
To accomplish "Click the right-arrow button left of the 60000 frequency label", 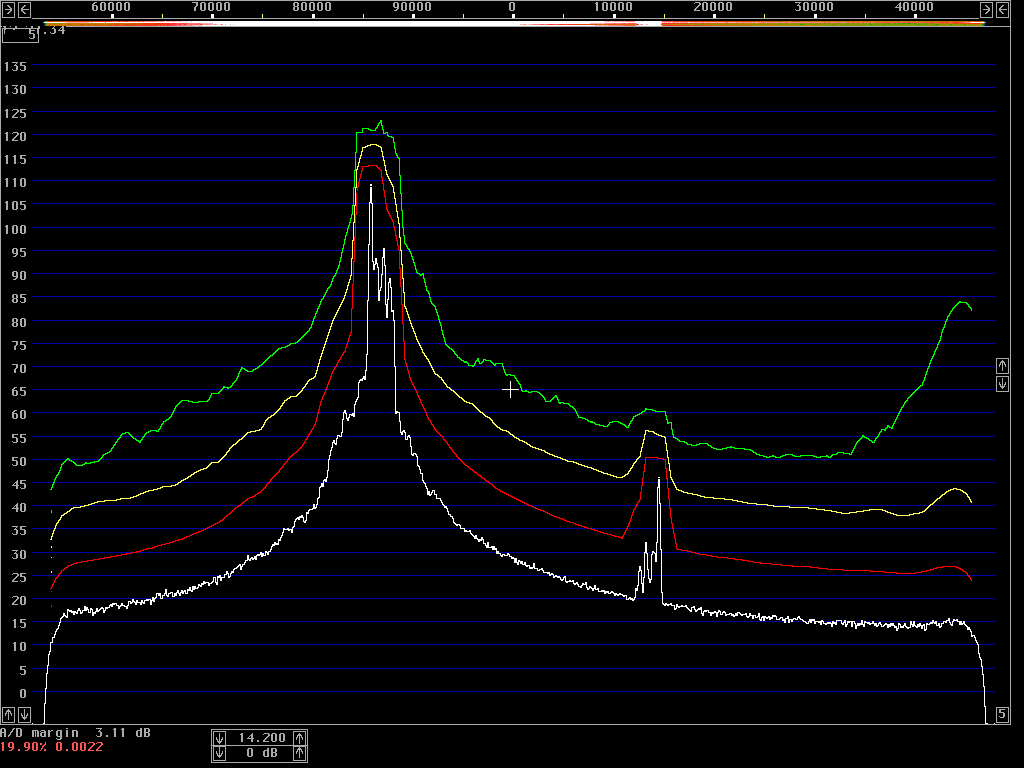I will click(8, 9).
